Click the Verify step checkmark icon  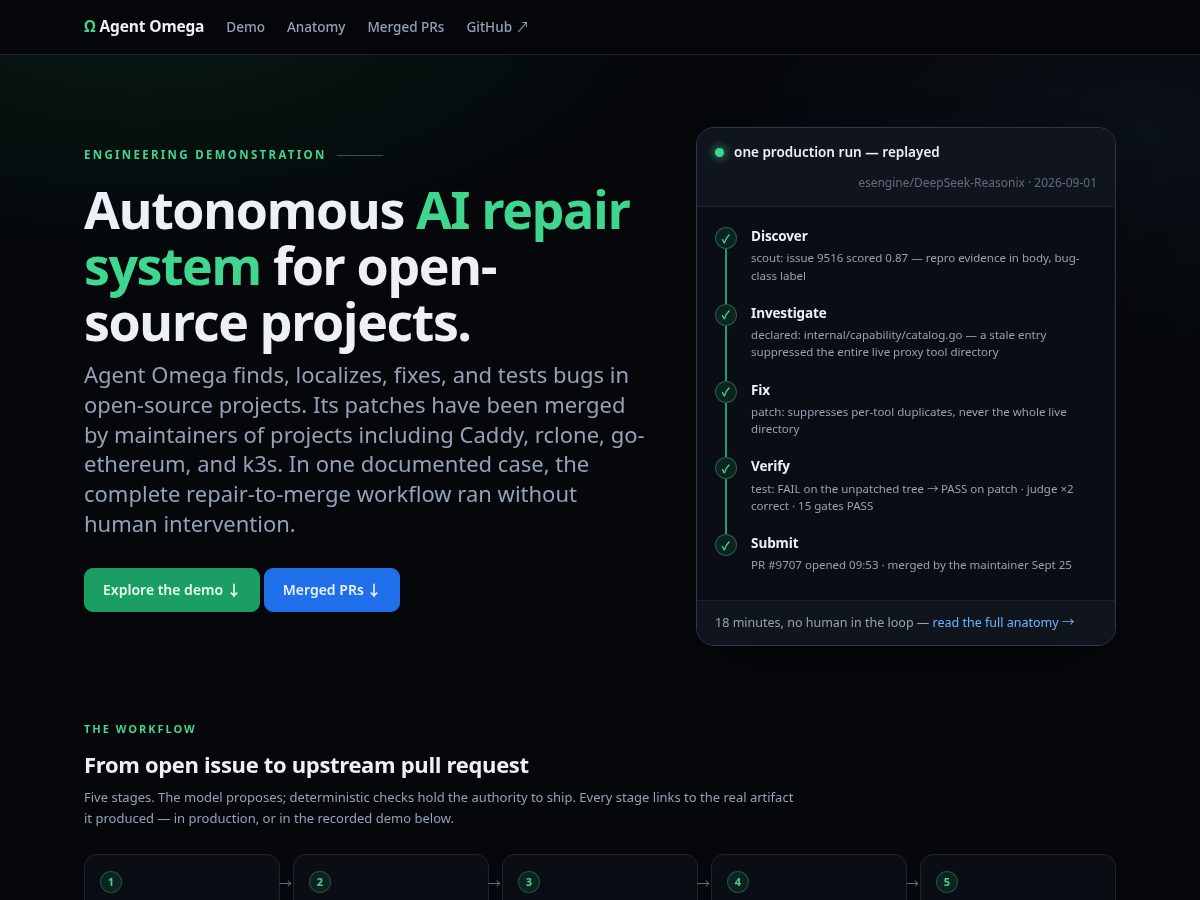(x=726, y=468)
